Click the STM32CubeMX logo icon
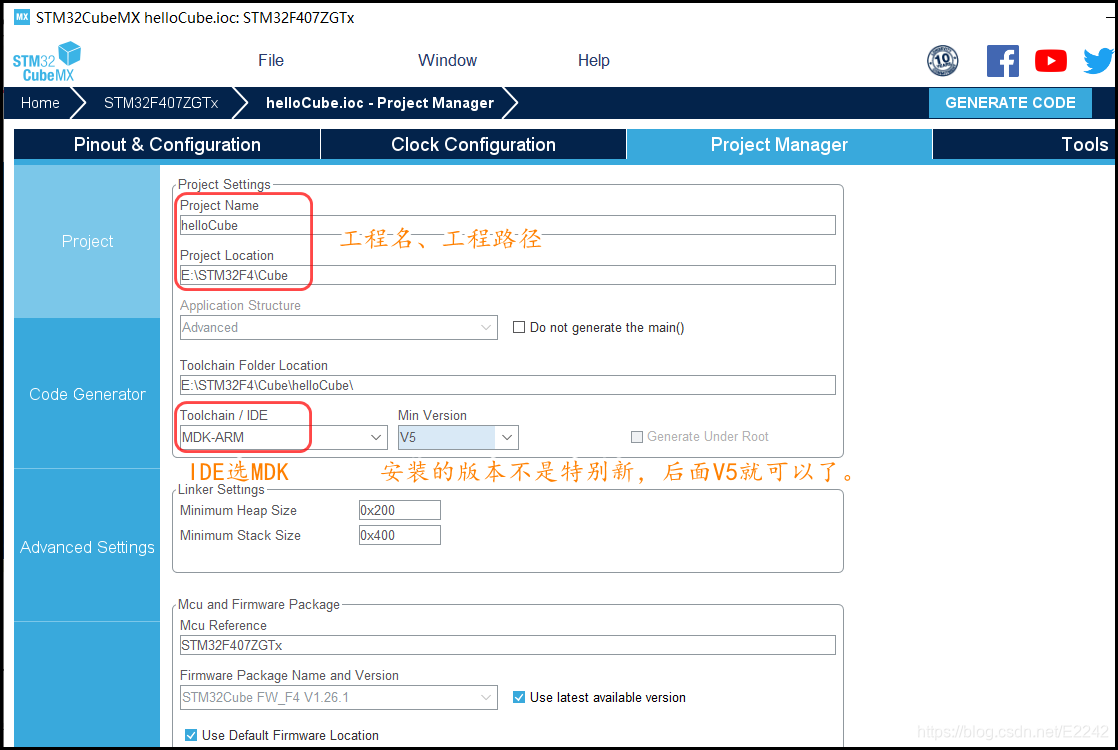Viewport: 1118px width, 750px height. coord(46,61)
